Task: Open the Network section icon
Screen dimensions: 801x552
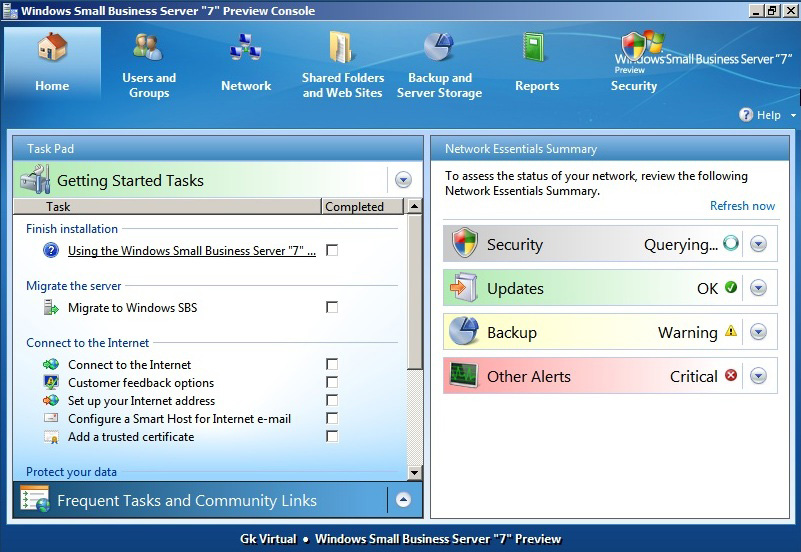Action: coord(245,48)
